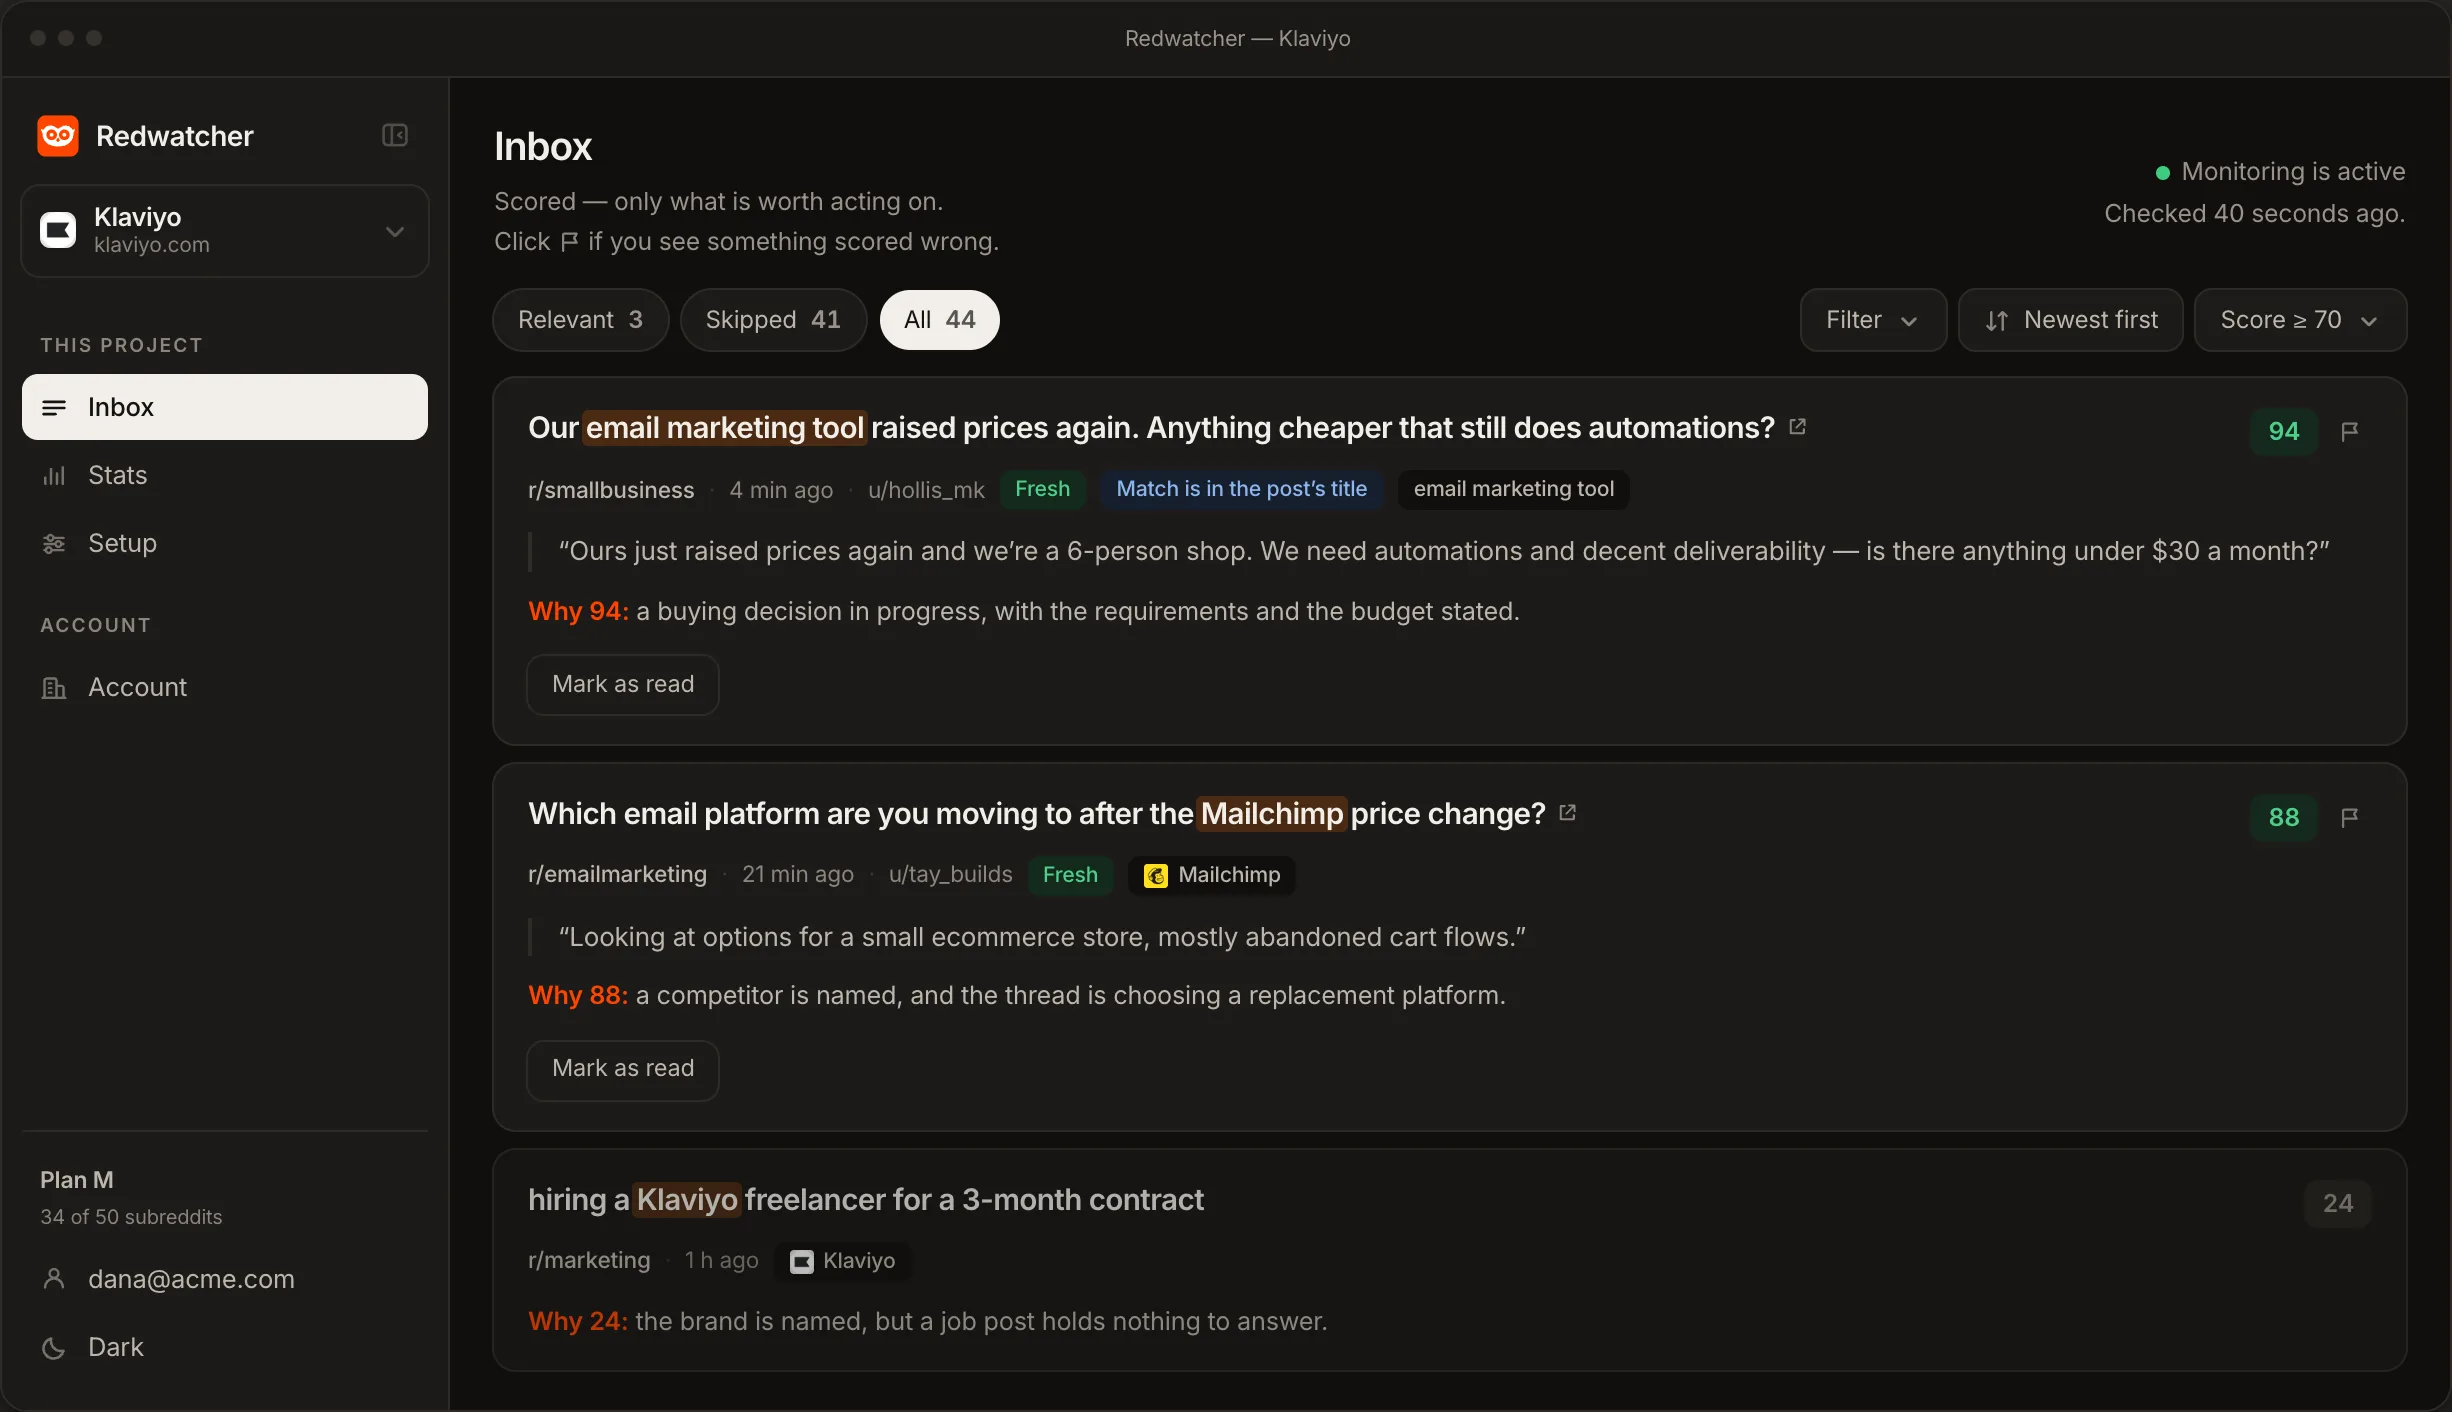Click the Plan M subscription info
This screenshot has width=2452, height=1412.
[76, 1180]
